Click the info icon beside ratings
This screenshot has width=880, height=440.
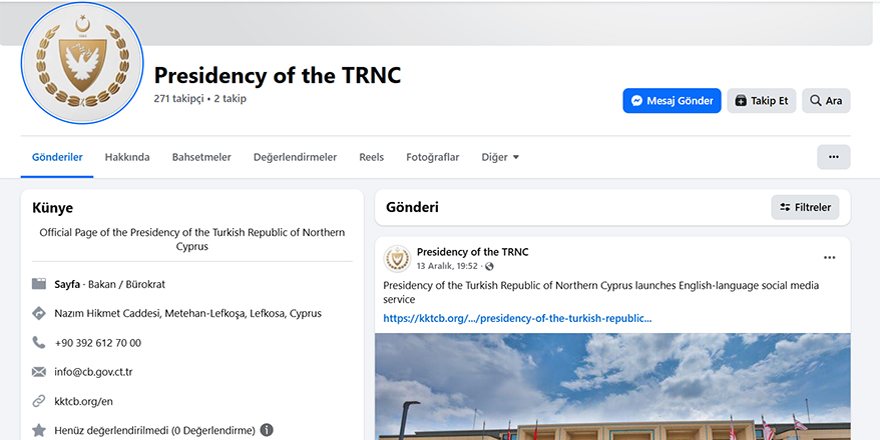pos(267,430)
